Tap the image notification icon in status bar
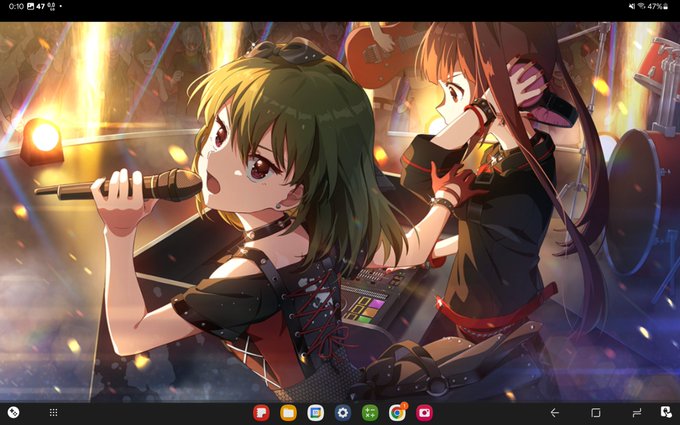The image size is (680, 425). point(30,6)
